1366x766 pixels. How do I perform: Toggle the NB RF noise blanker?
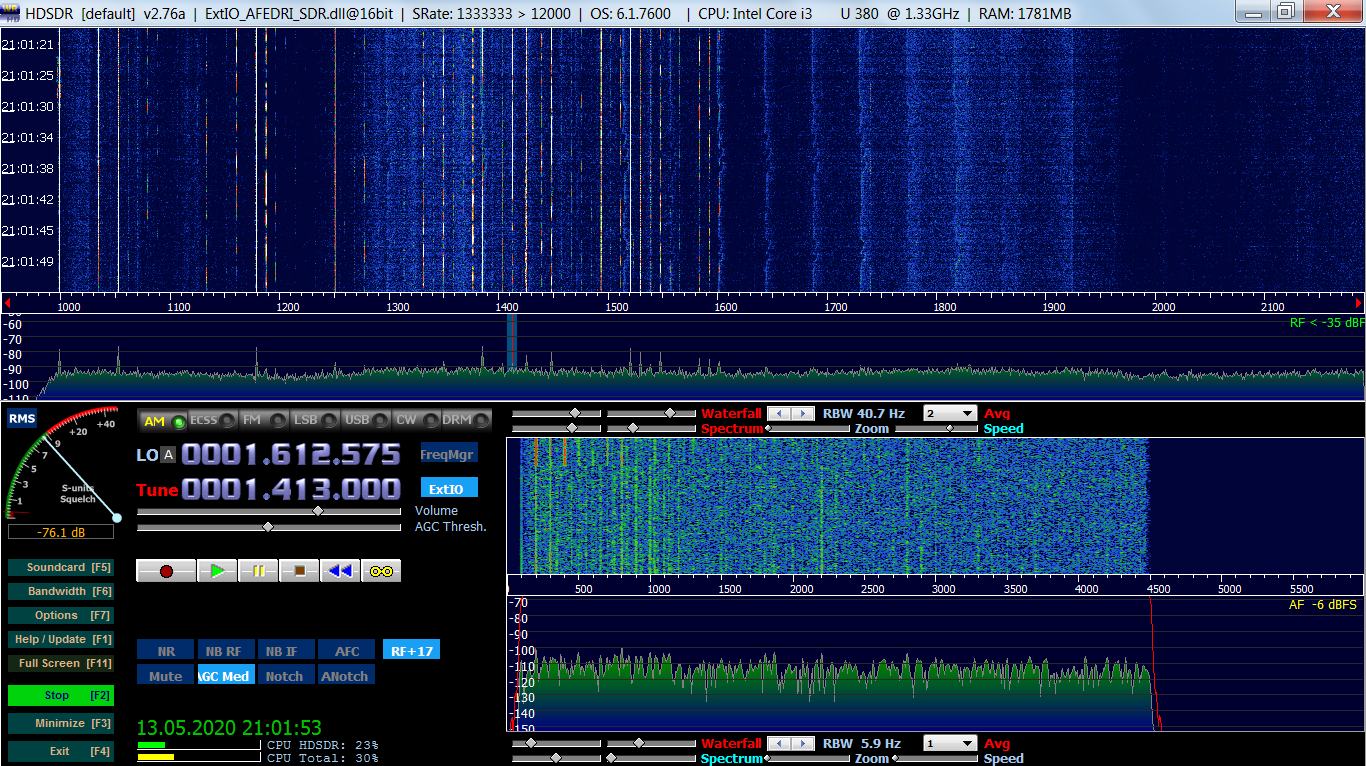tap(226, 651)
